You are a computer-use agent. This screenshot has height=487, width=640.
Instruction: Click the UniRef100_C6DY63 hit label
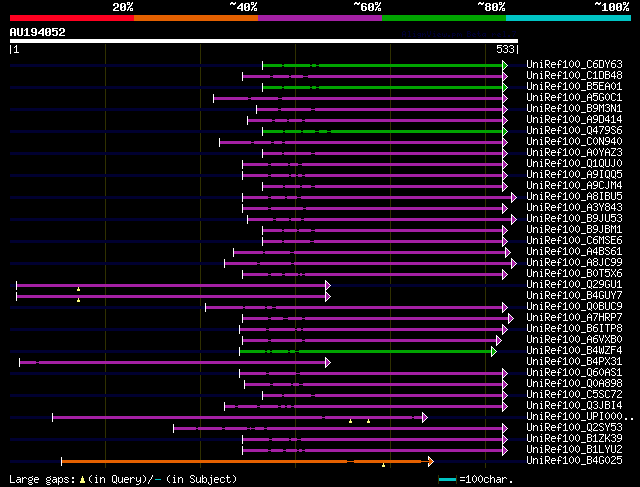[574, 64]
